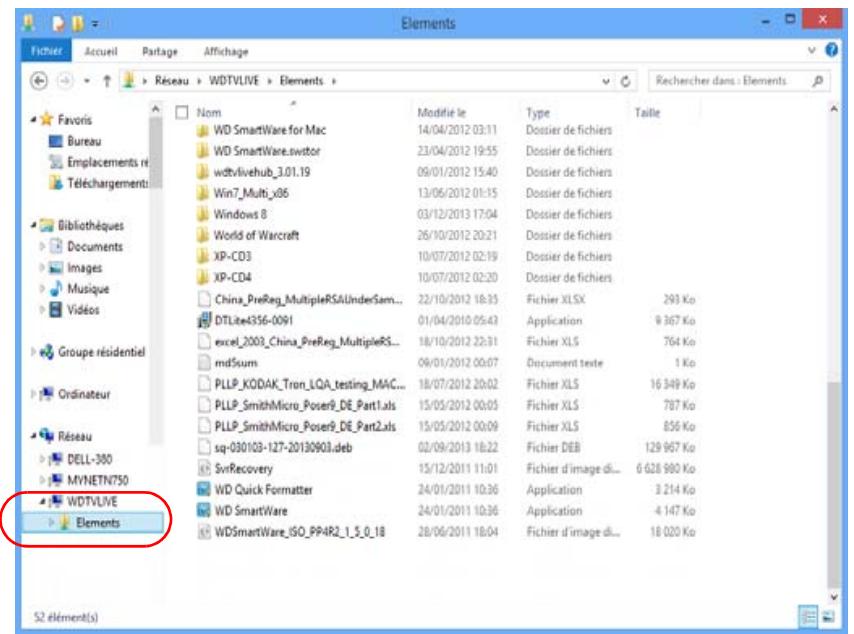Click the Forward navigation arrow

[x=65, y=81]
